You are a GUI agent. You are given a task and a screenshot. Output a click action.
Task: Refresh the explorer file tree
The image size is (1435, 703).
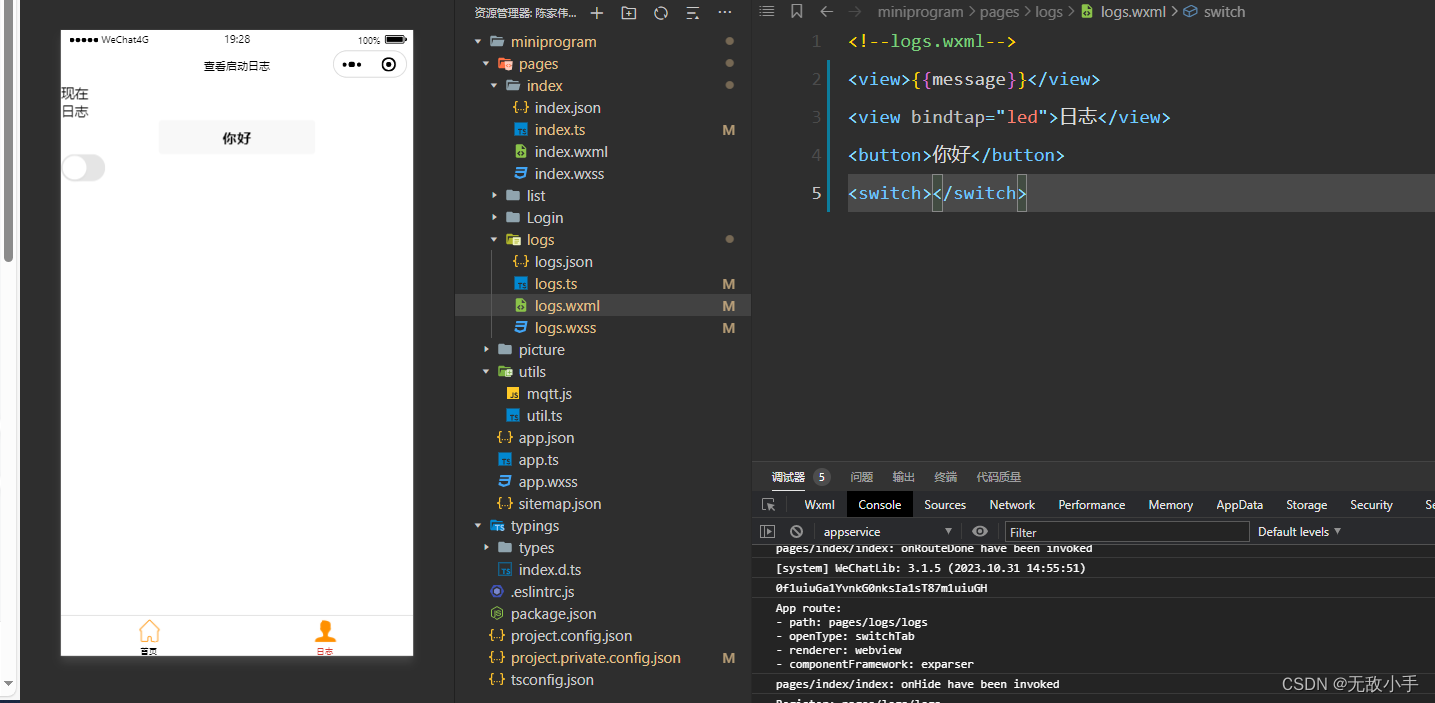tap(660, 13)
